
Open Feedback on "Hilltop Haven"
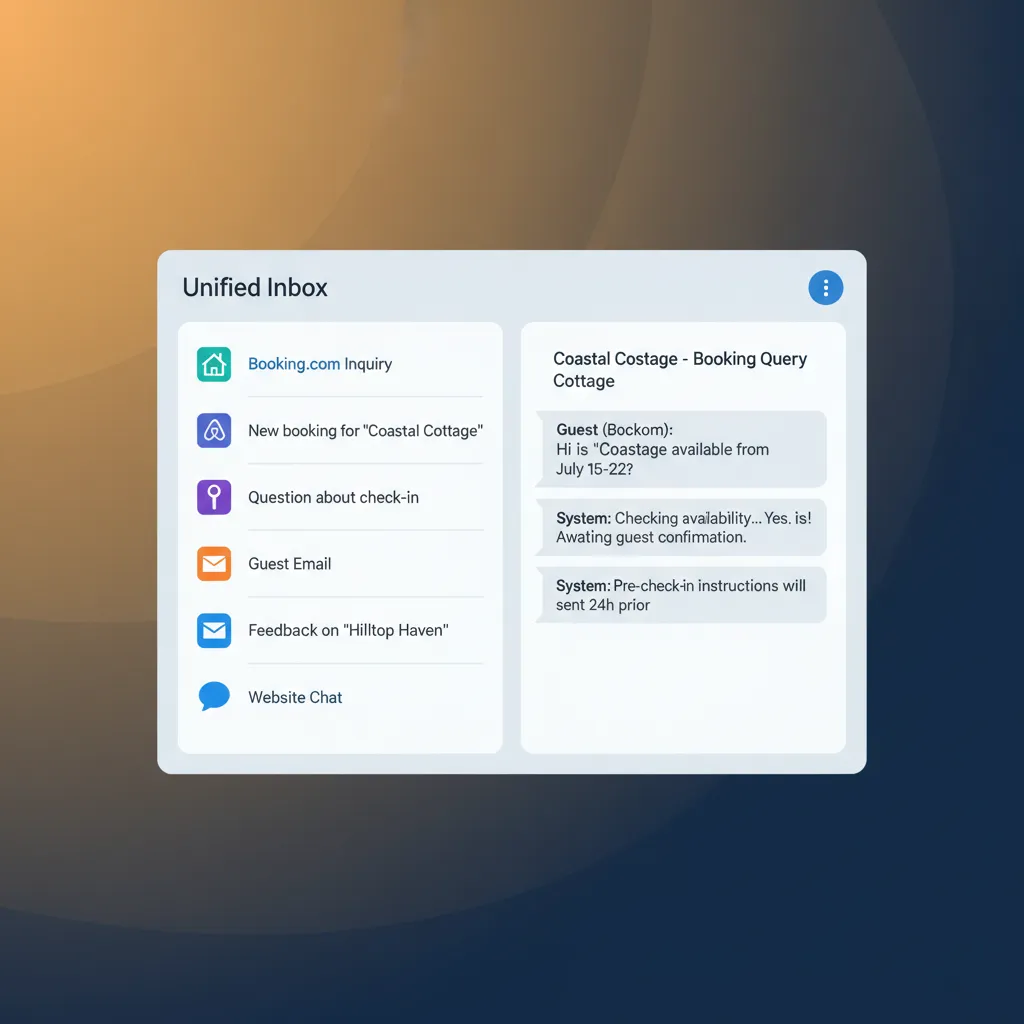349,630
